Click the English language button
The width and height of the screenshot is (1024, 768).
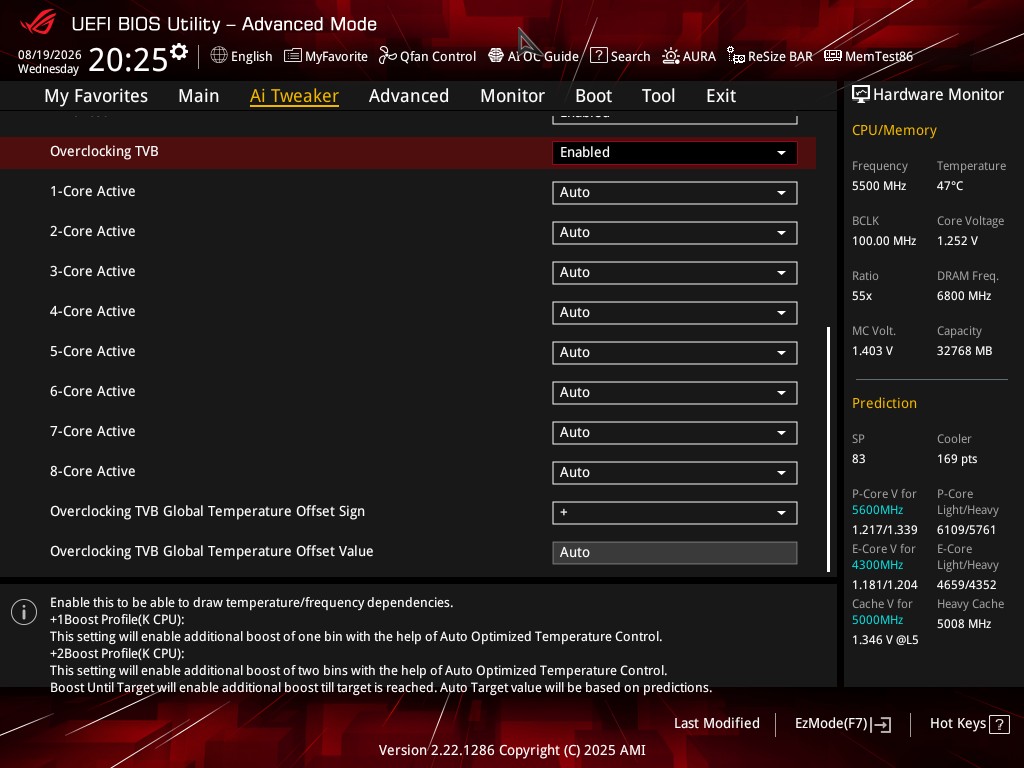click(x=241, y=56)
